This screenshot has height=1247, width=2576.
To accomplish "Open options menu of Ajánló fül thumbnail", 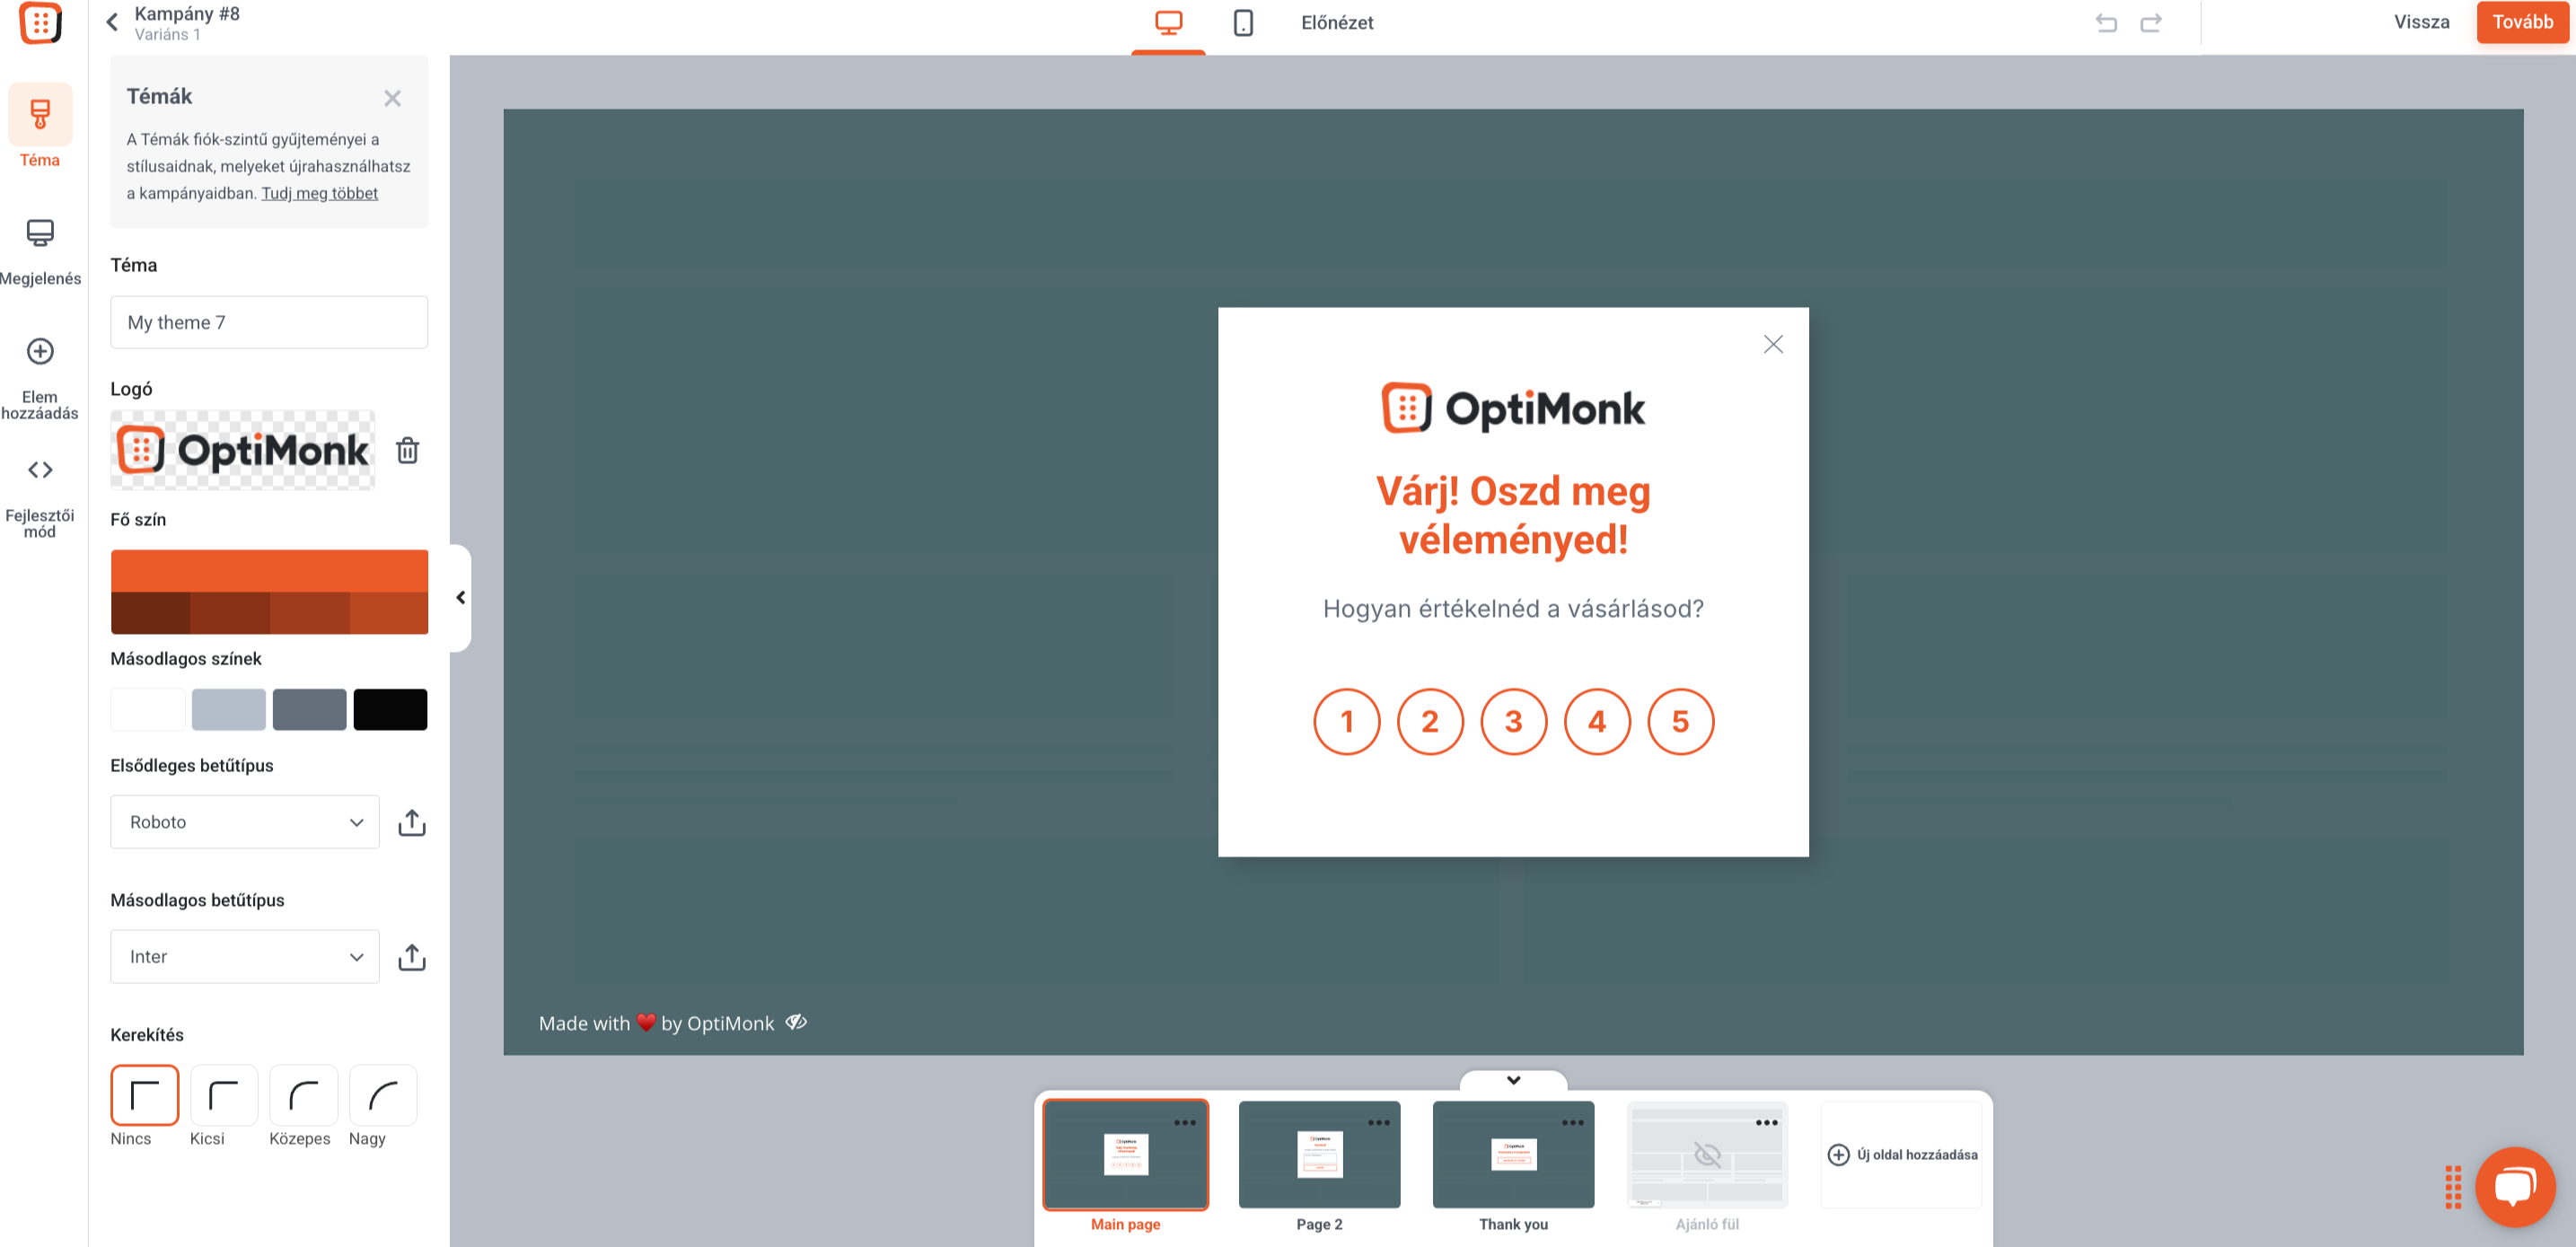I will pos(1767,1122).
